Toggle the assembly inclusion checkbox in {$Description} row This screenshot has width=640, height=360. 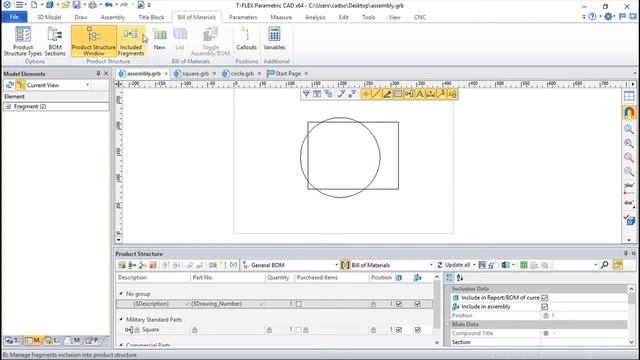418,304
